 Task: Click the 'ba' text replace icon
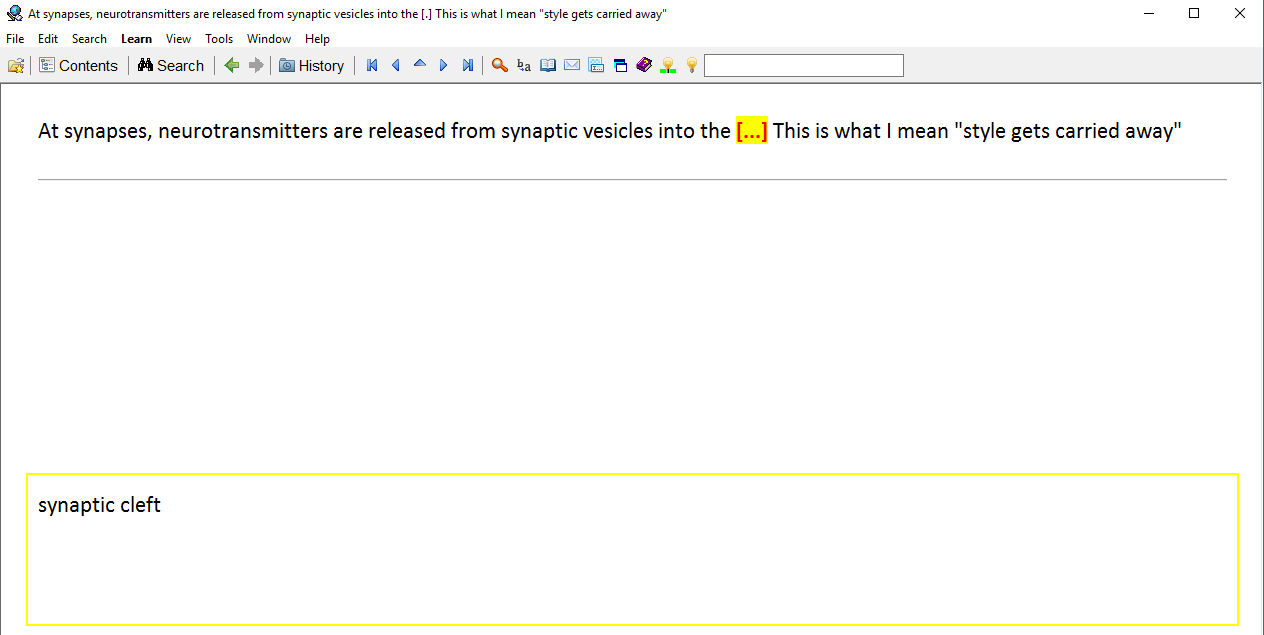[524, 66]
